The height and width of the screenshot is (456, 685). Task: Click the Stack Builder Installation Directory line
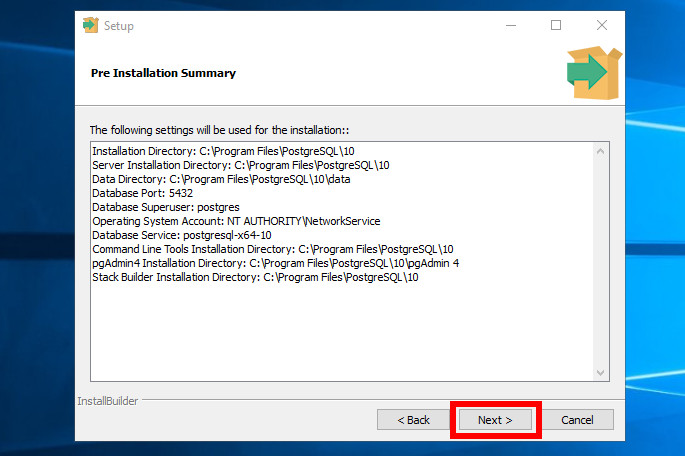pyautogui.click(x=255, y=277)
